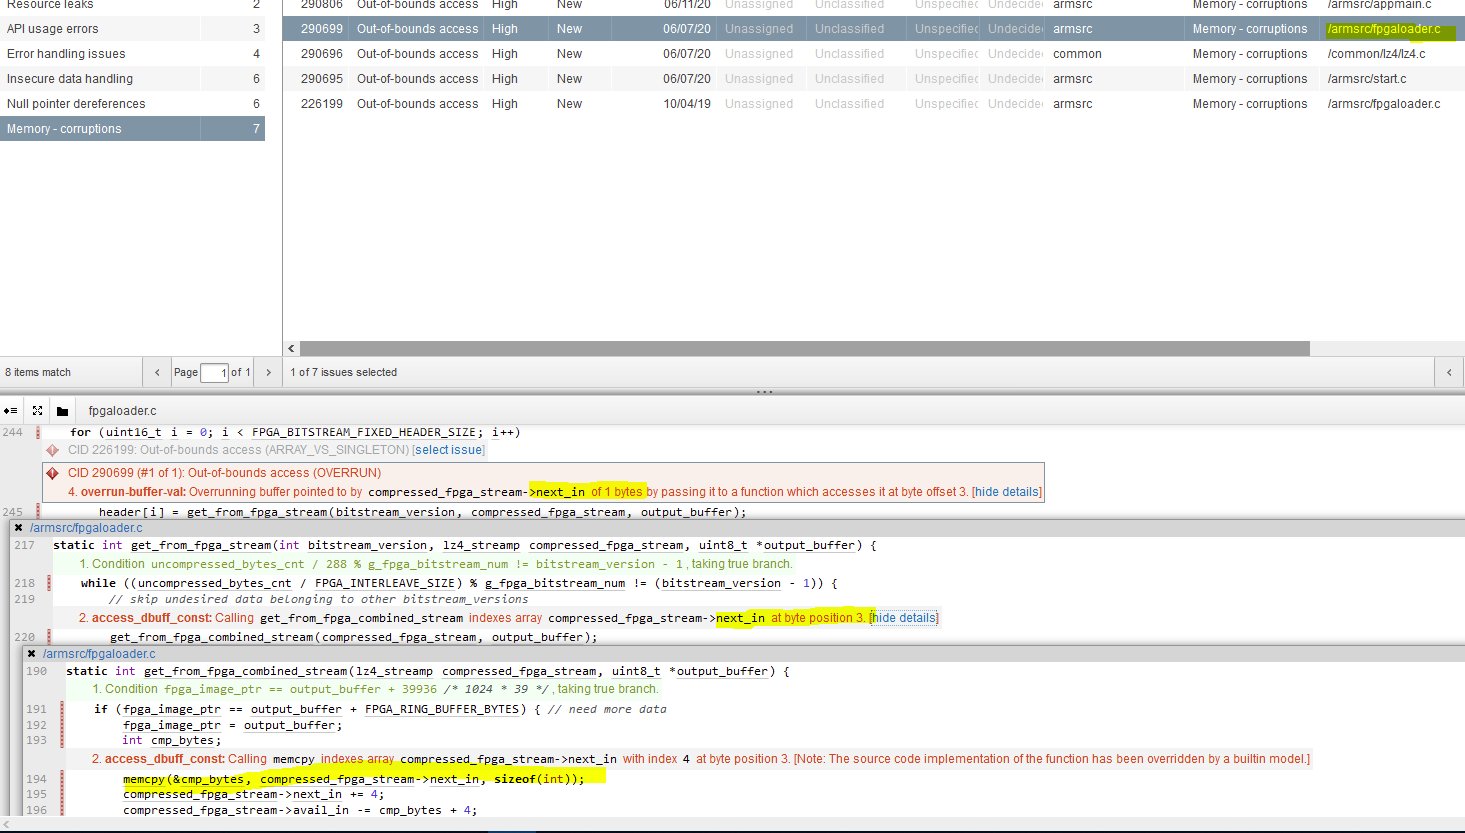The height and width of the screenshot is (833, 1465).
Task: Click the CID 290699 red error diamond
Action: pyautogui.click(x=54, y=472)
